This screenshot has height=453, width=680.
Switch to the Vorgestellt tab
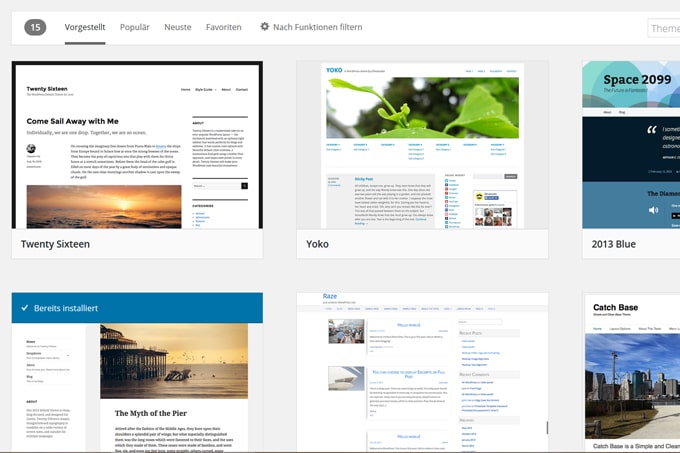pos(85,27)
